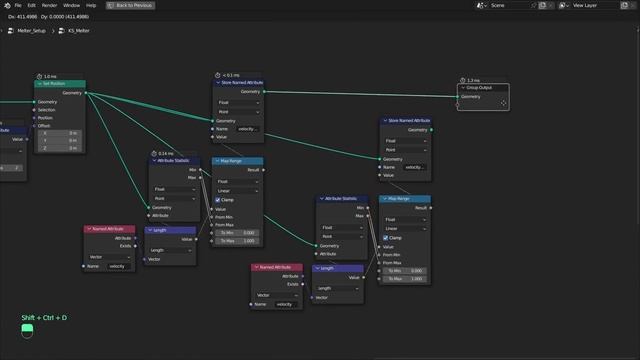640x360 pixels.
Task: Click To Min slider in left Map Range
Action: click(238, 233)
